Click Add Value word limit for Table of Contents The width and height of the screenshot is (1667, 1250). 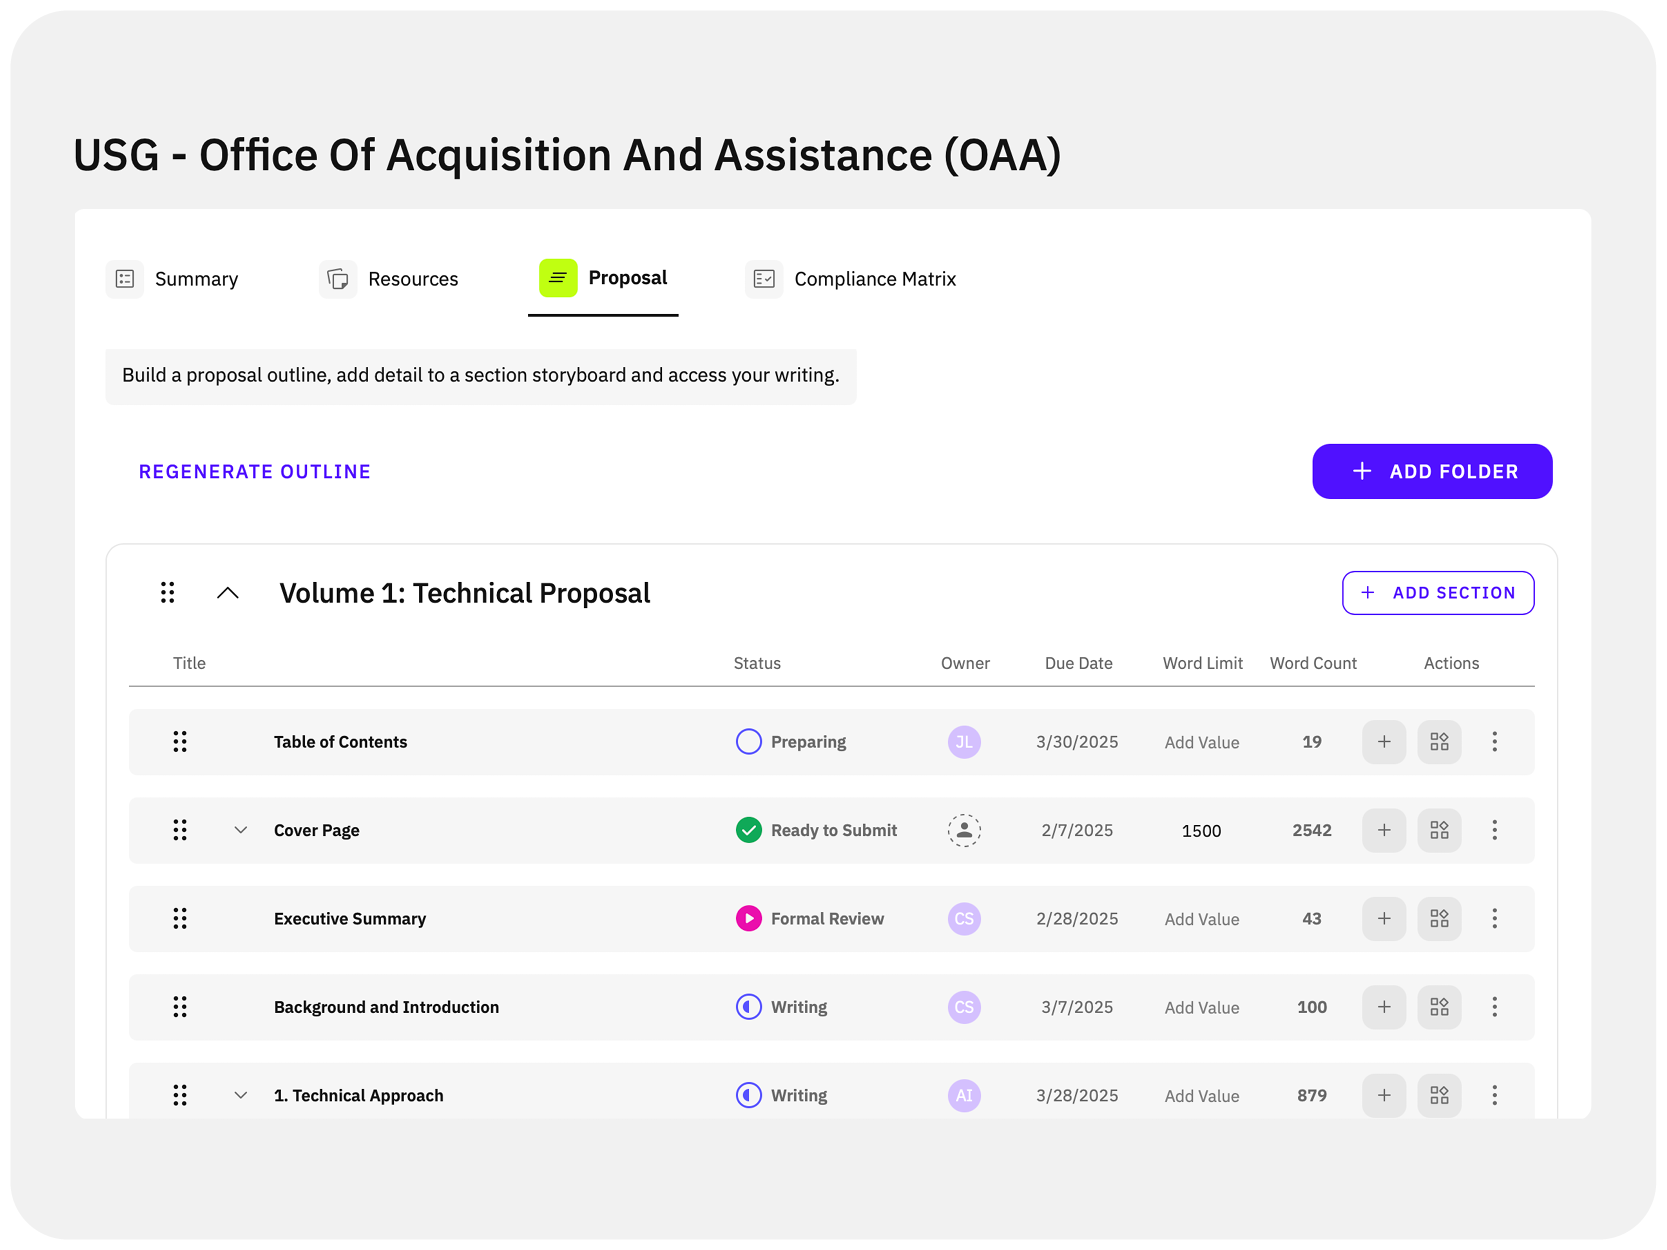1202,742
